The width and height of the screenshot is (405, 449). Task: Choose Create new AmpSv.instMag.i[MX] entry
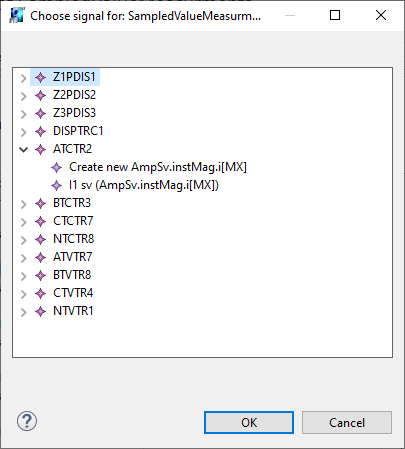(x=158, y=167)
